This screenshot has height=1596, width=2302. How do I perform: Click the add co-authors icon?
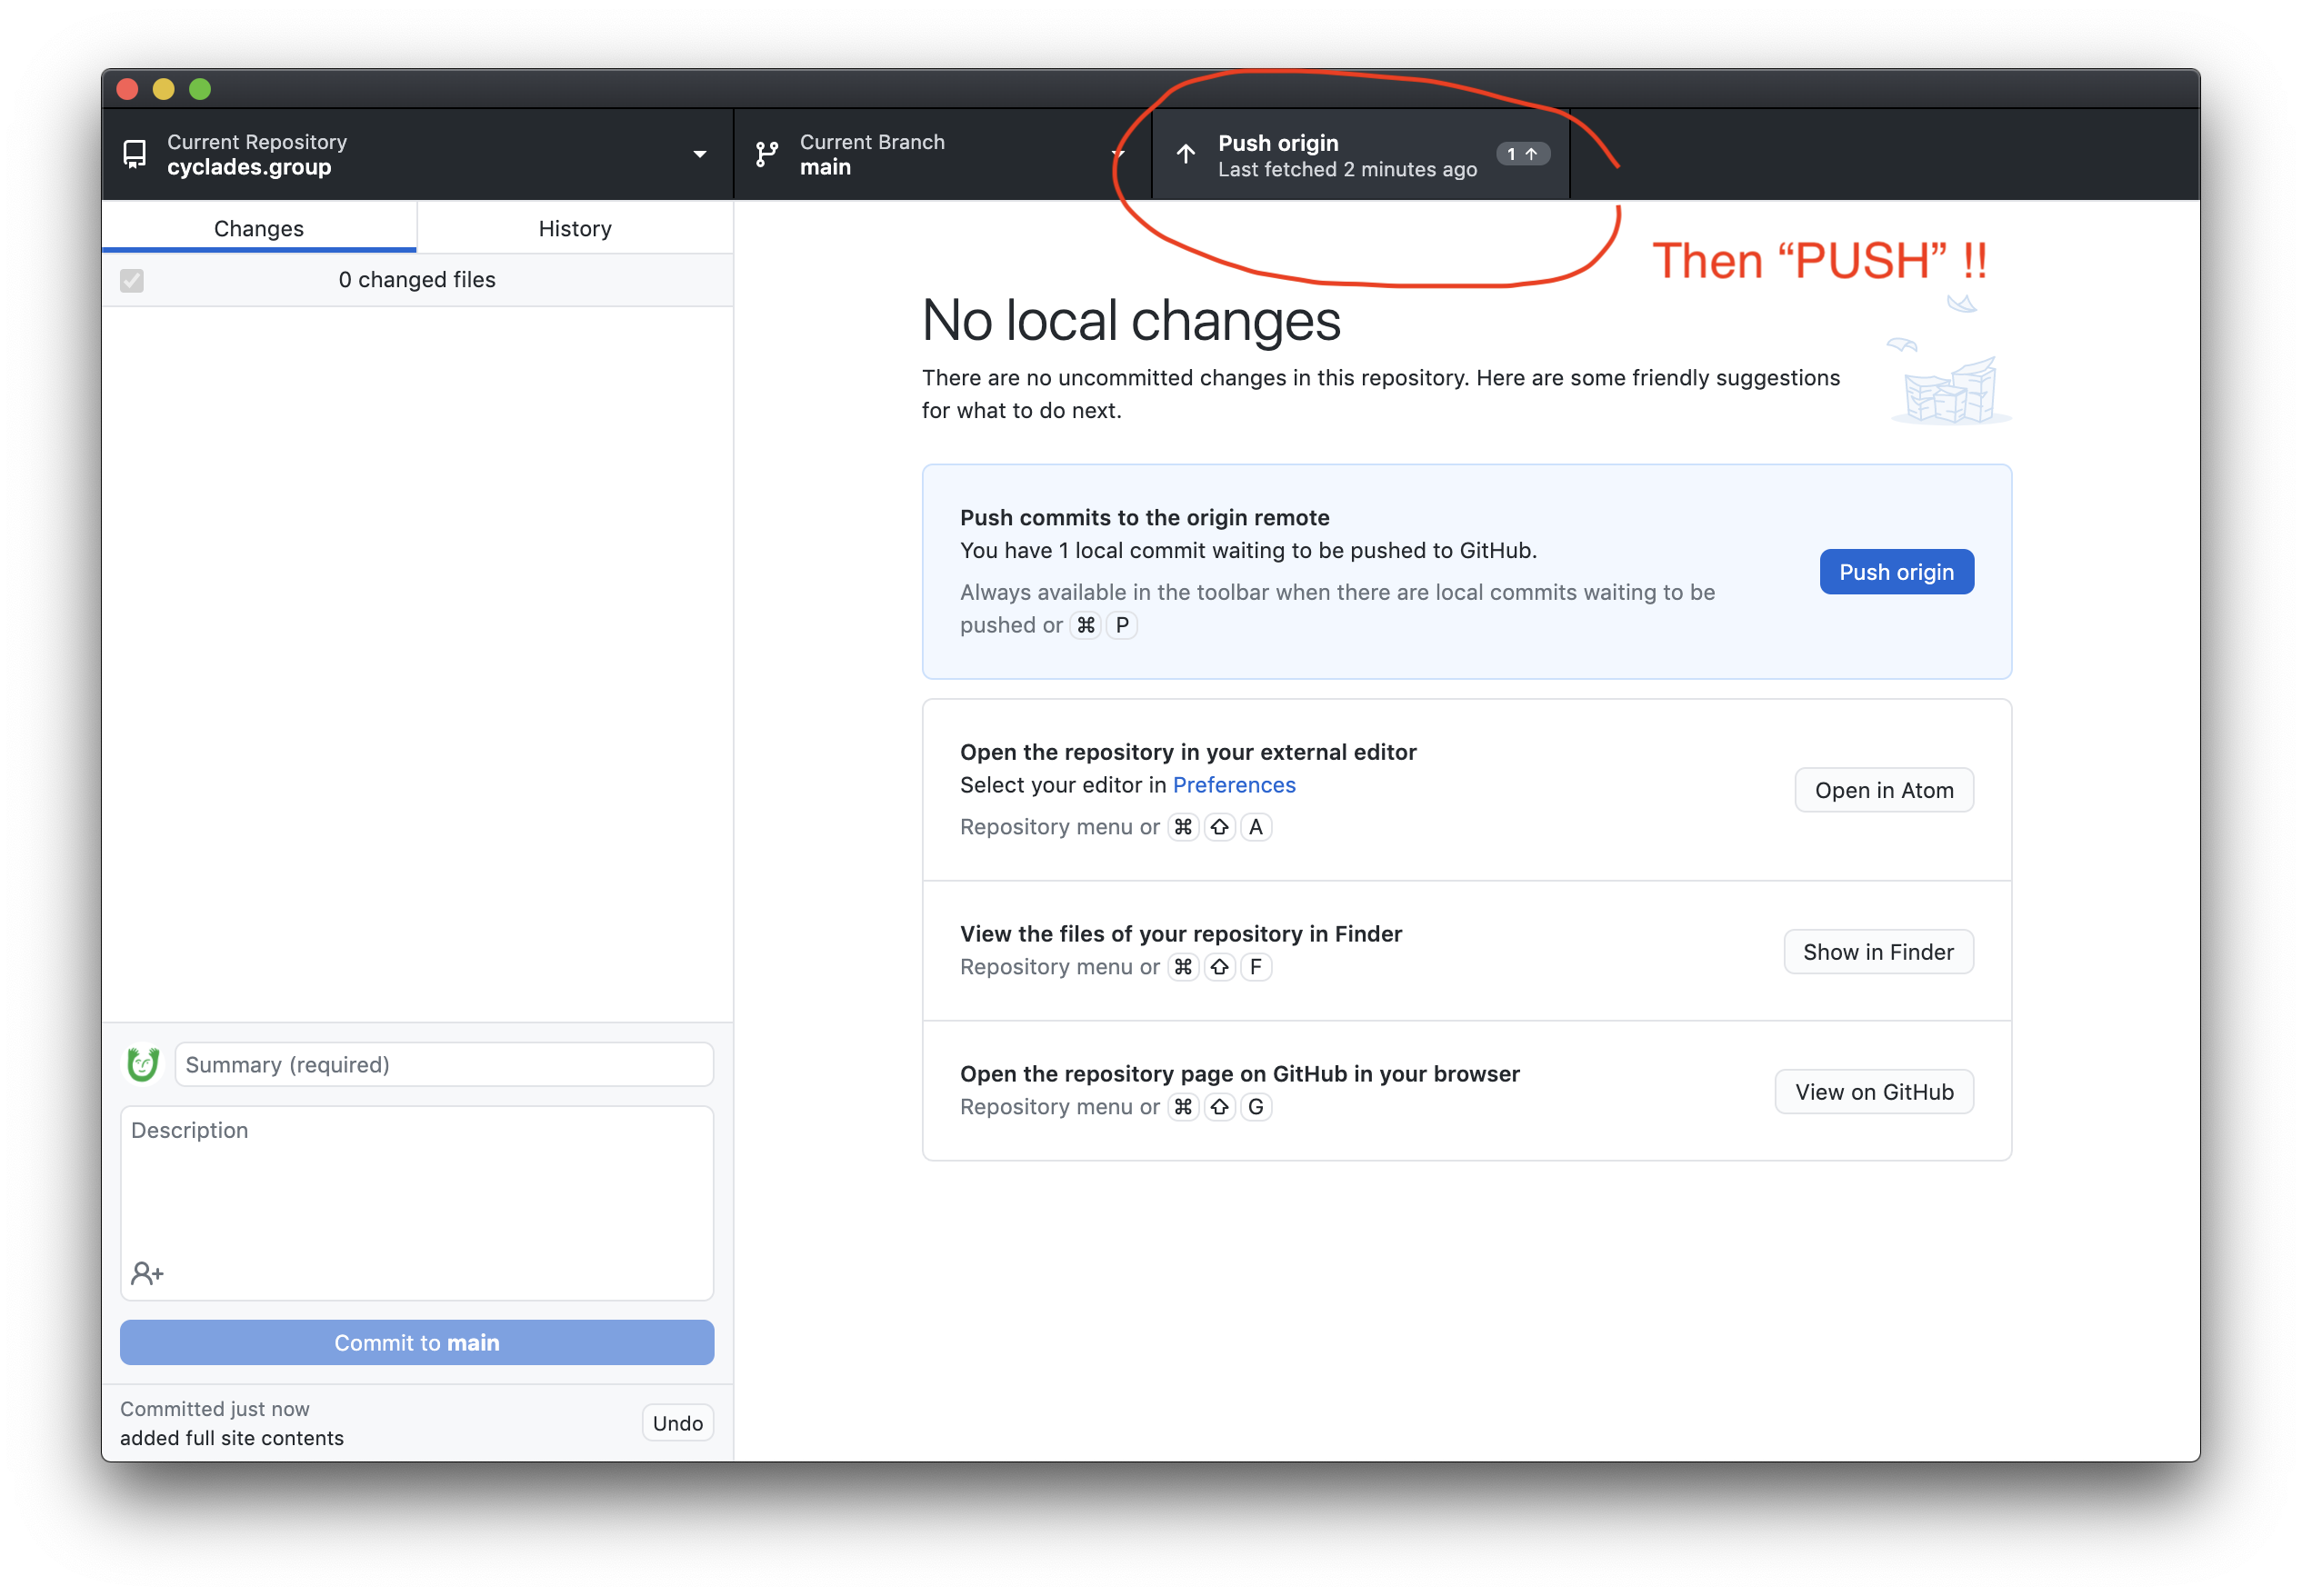click(x=147, y=1273)
